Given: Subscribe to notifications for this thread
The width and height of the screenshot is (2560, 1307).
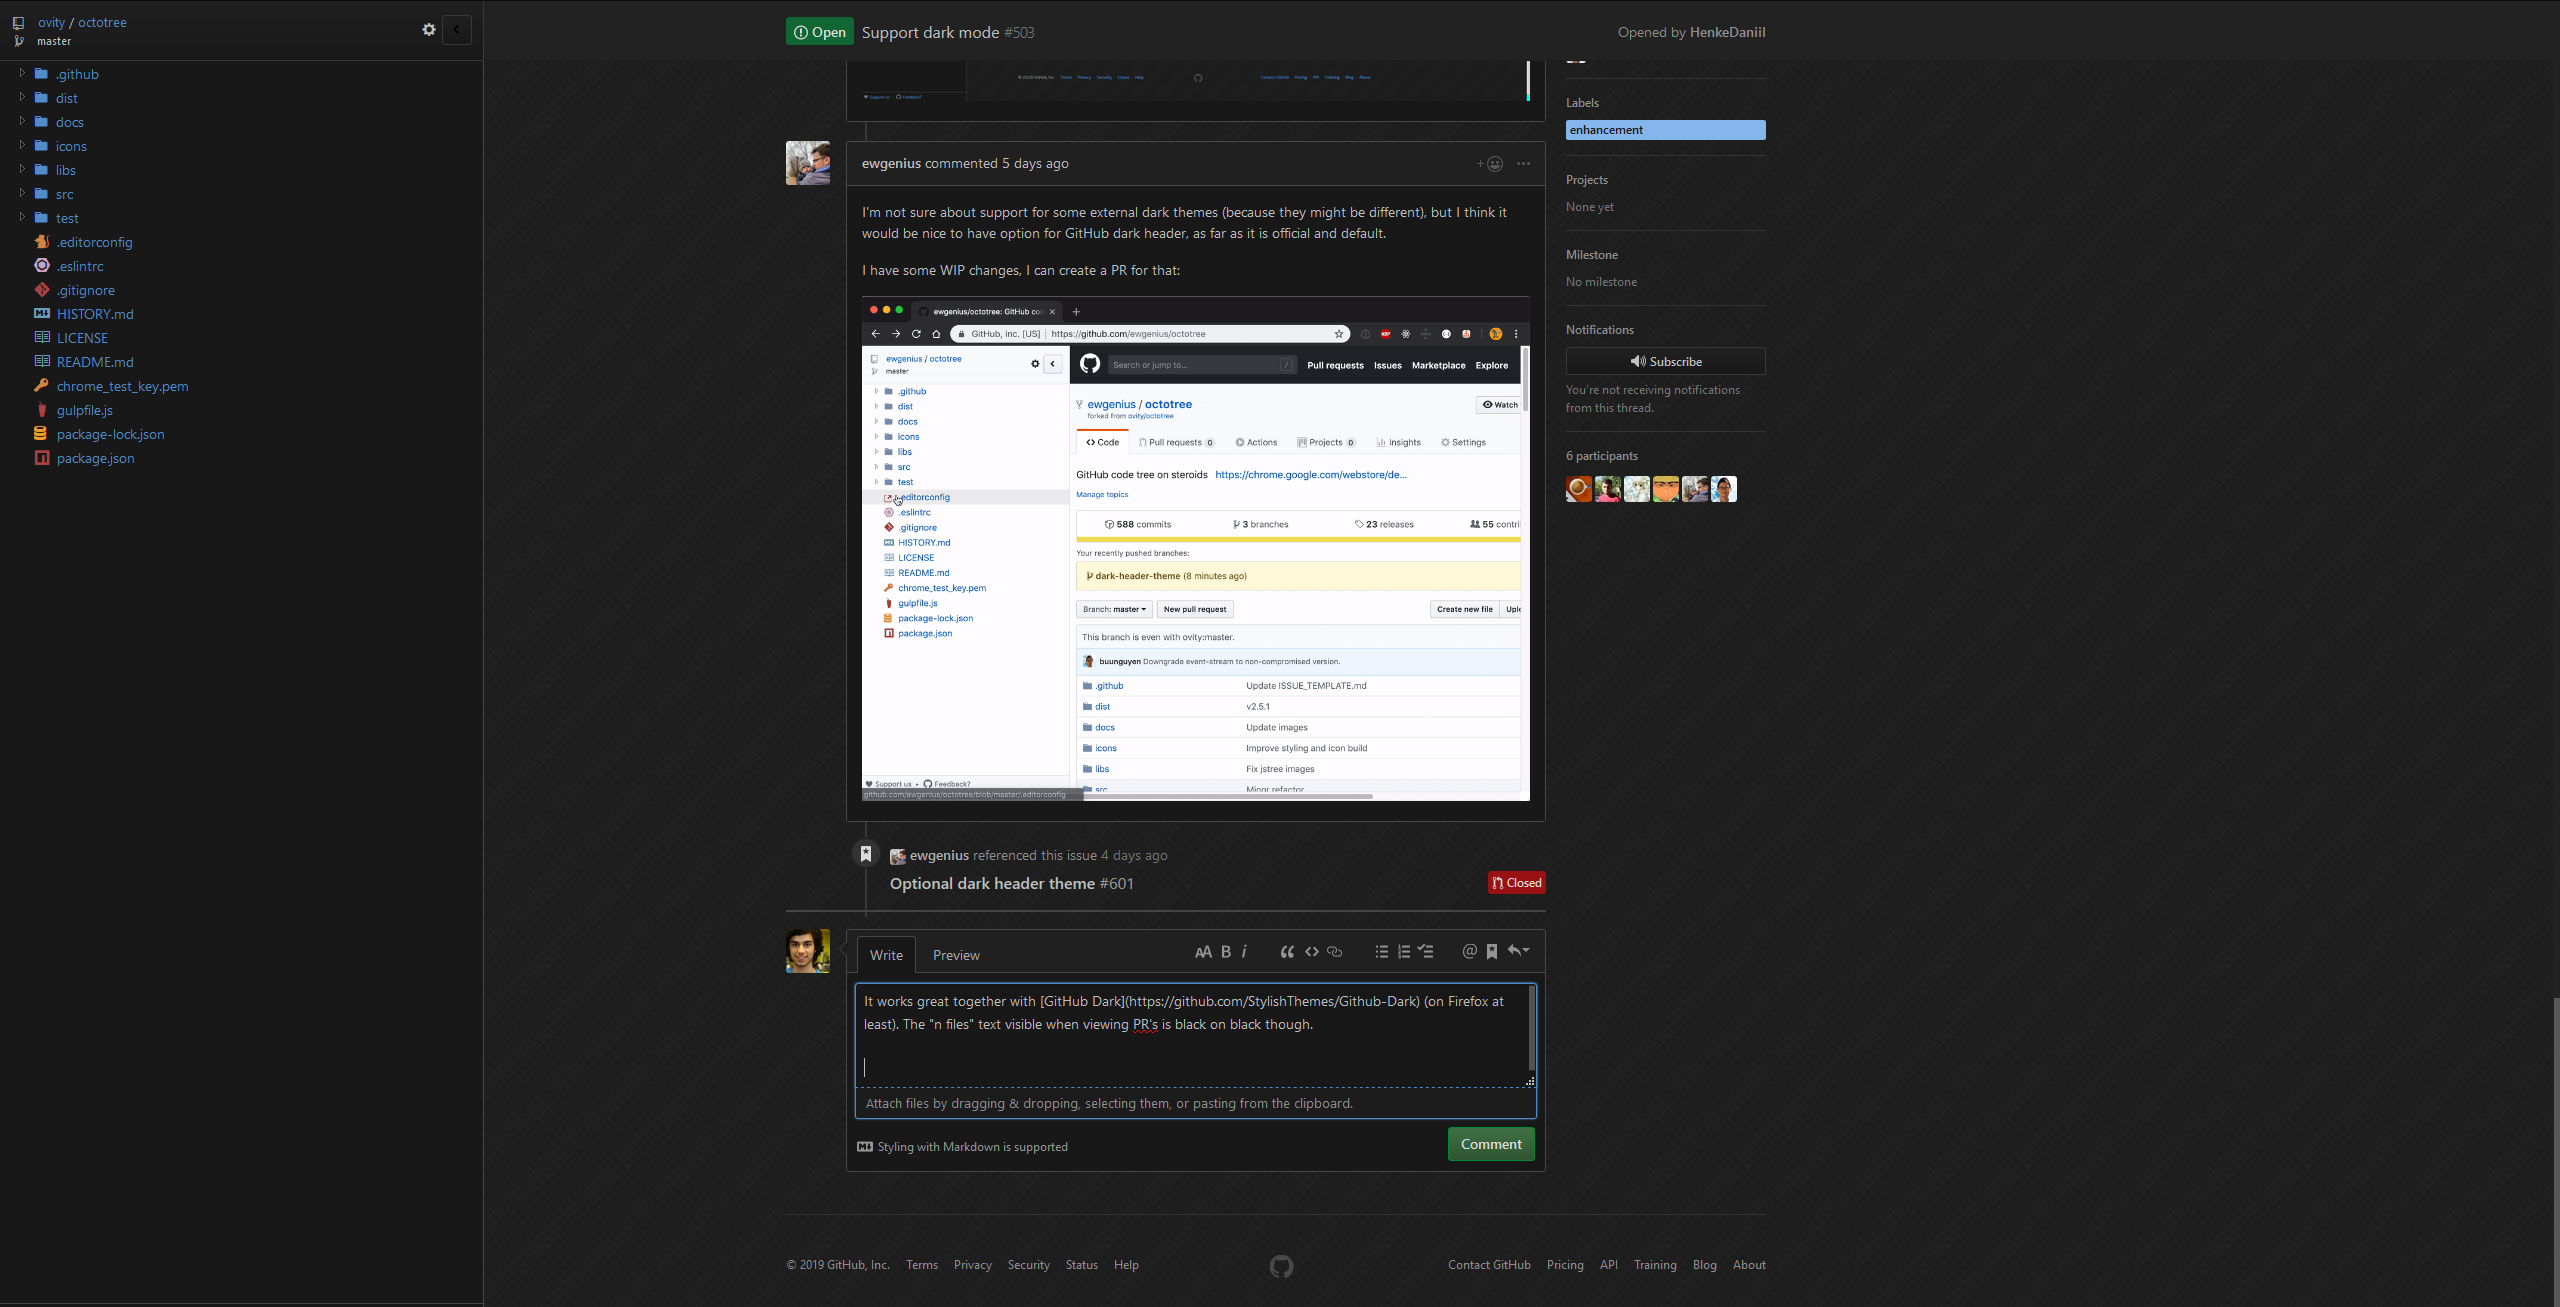Looking at the screenshot, I should 1665,361.
